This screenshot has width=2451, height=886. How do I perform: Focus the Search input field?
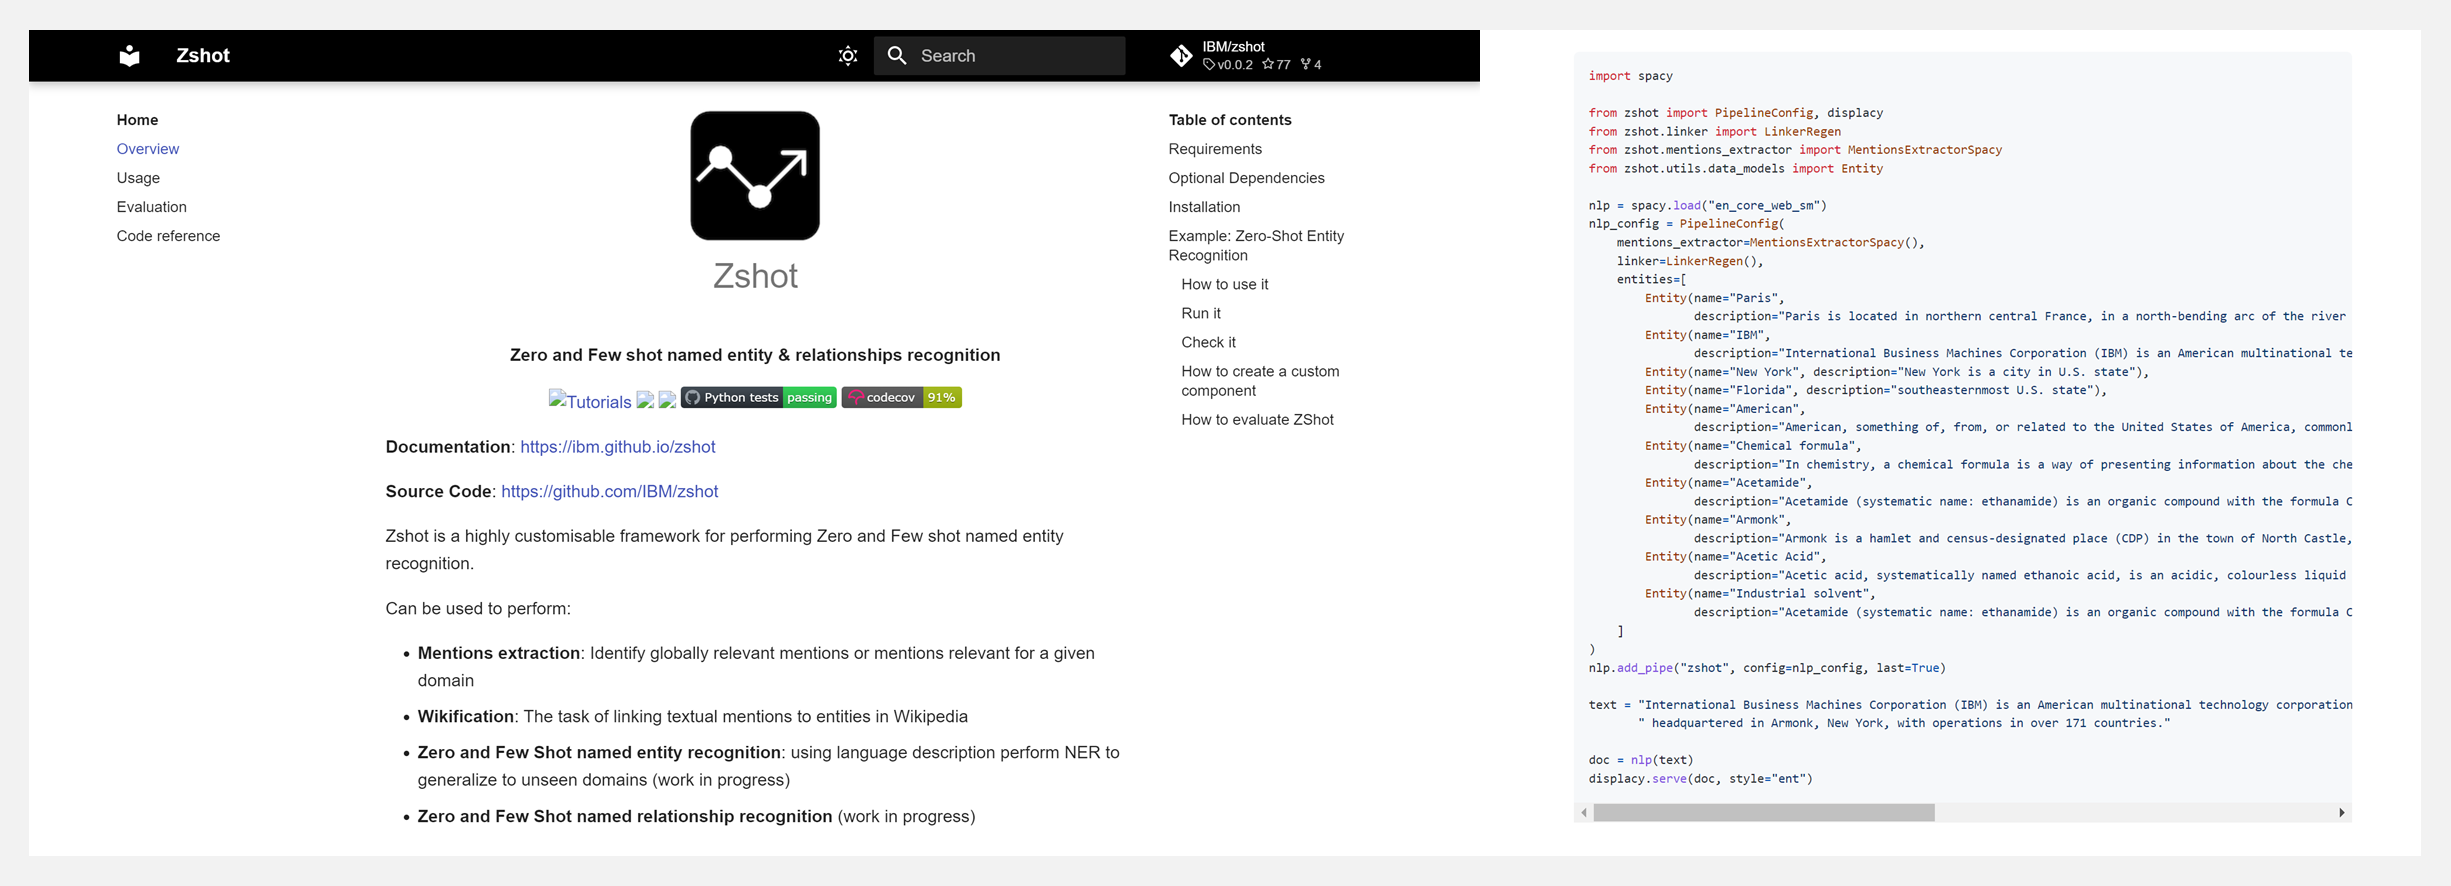[1000, 56]
